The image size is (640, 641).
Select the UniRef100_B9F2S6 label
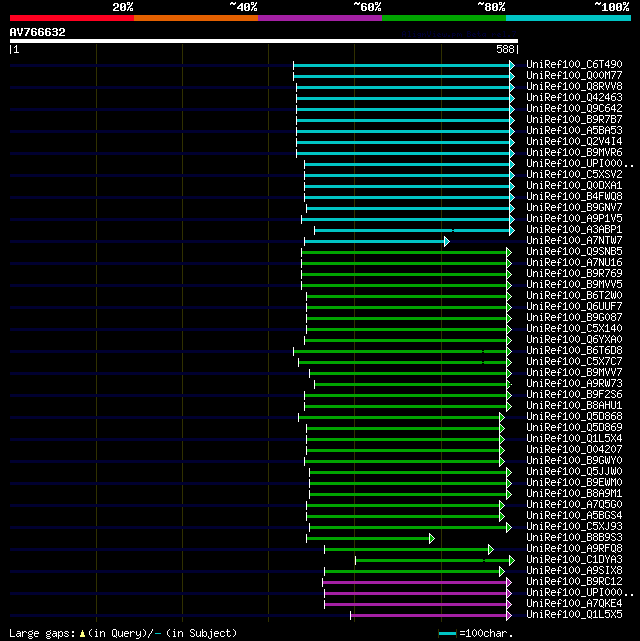coord(574,395)
